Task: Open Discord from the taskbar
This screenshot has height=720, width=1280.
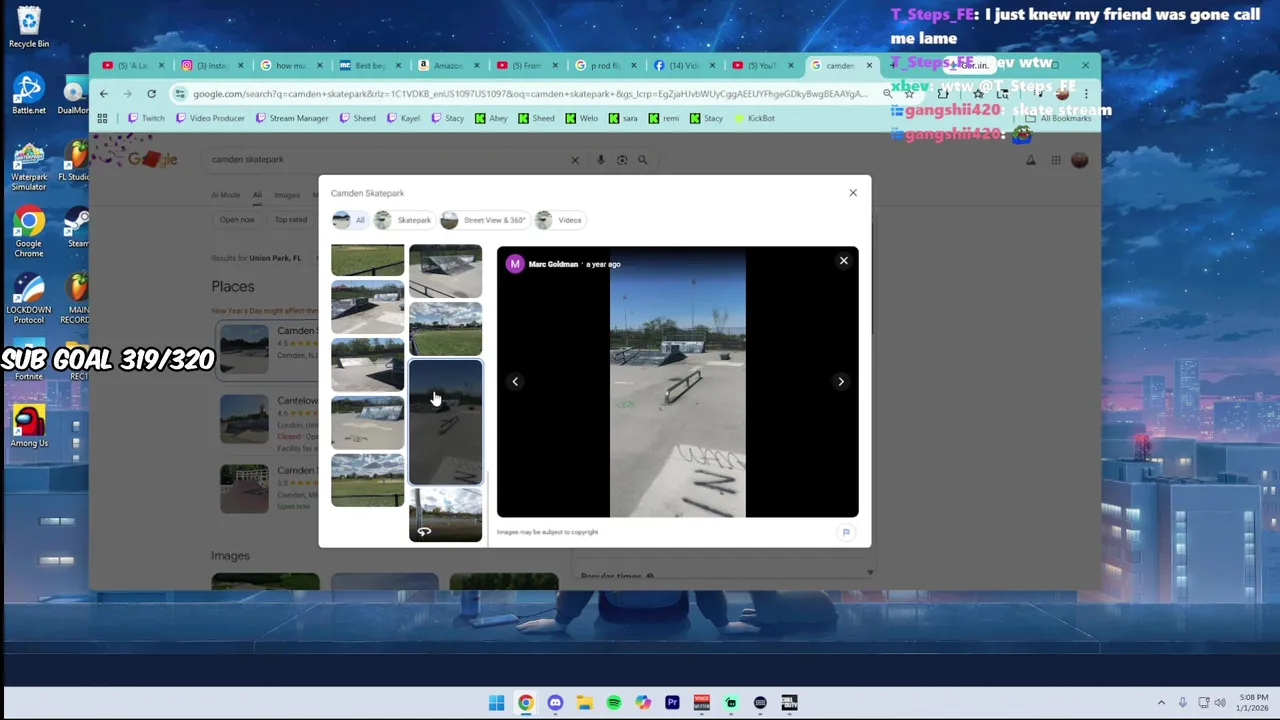Action: coord(555,703)
